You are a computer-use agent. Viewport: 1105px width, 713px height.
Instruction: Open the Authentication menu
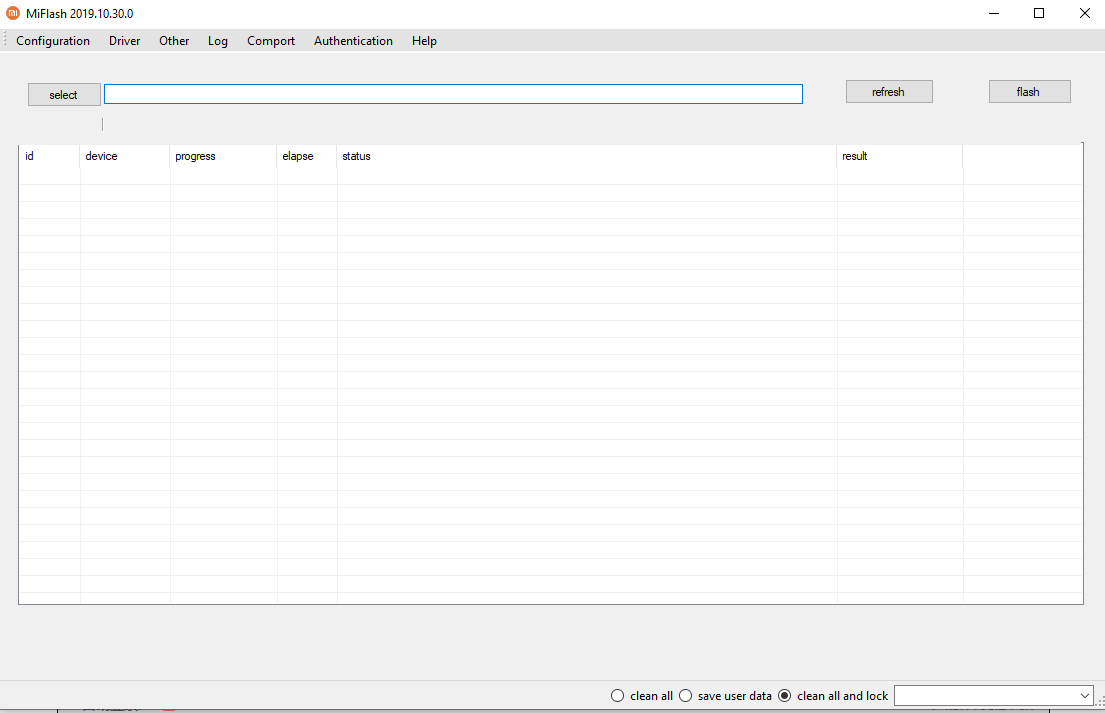(353, 41)
